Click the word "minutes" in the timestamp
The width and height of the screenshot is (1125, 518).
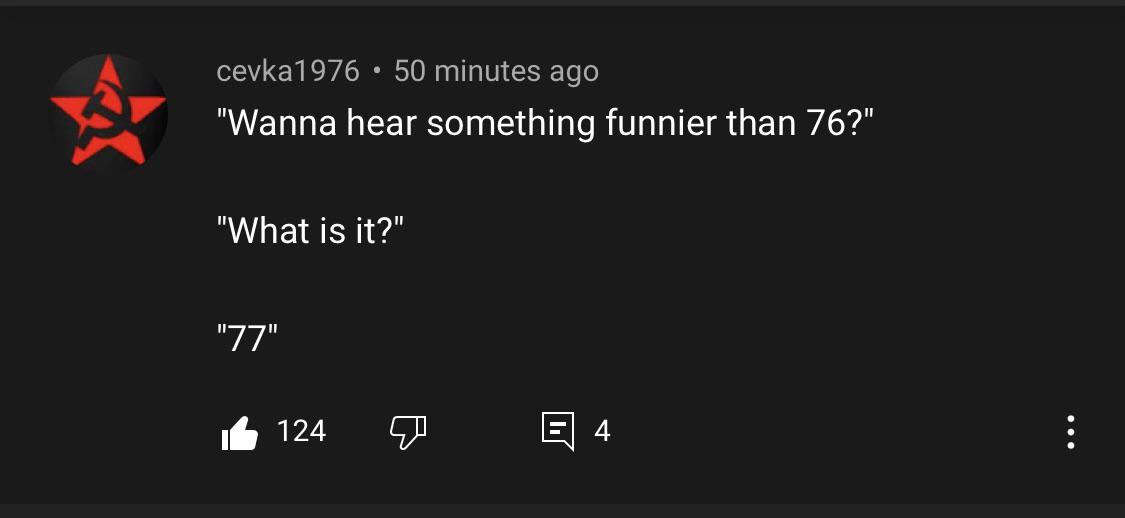(x=488, y=71)
